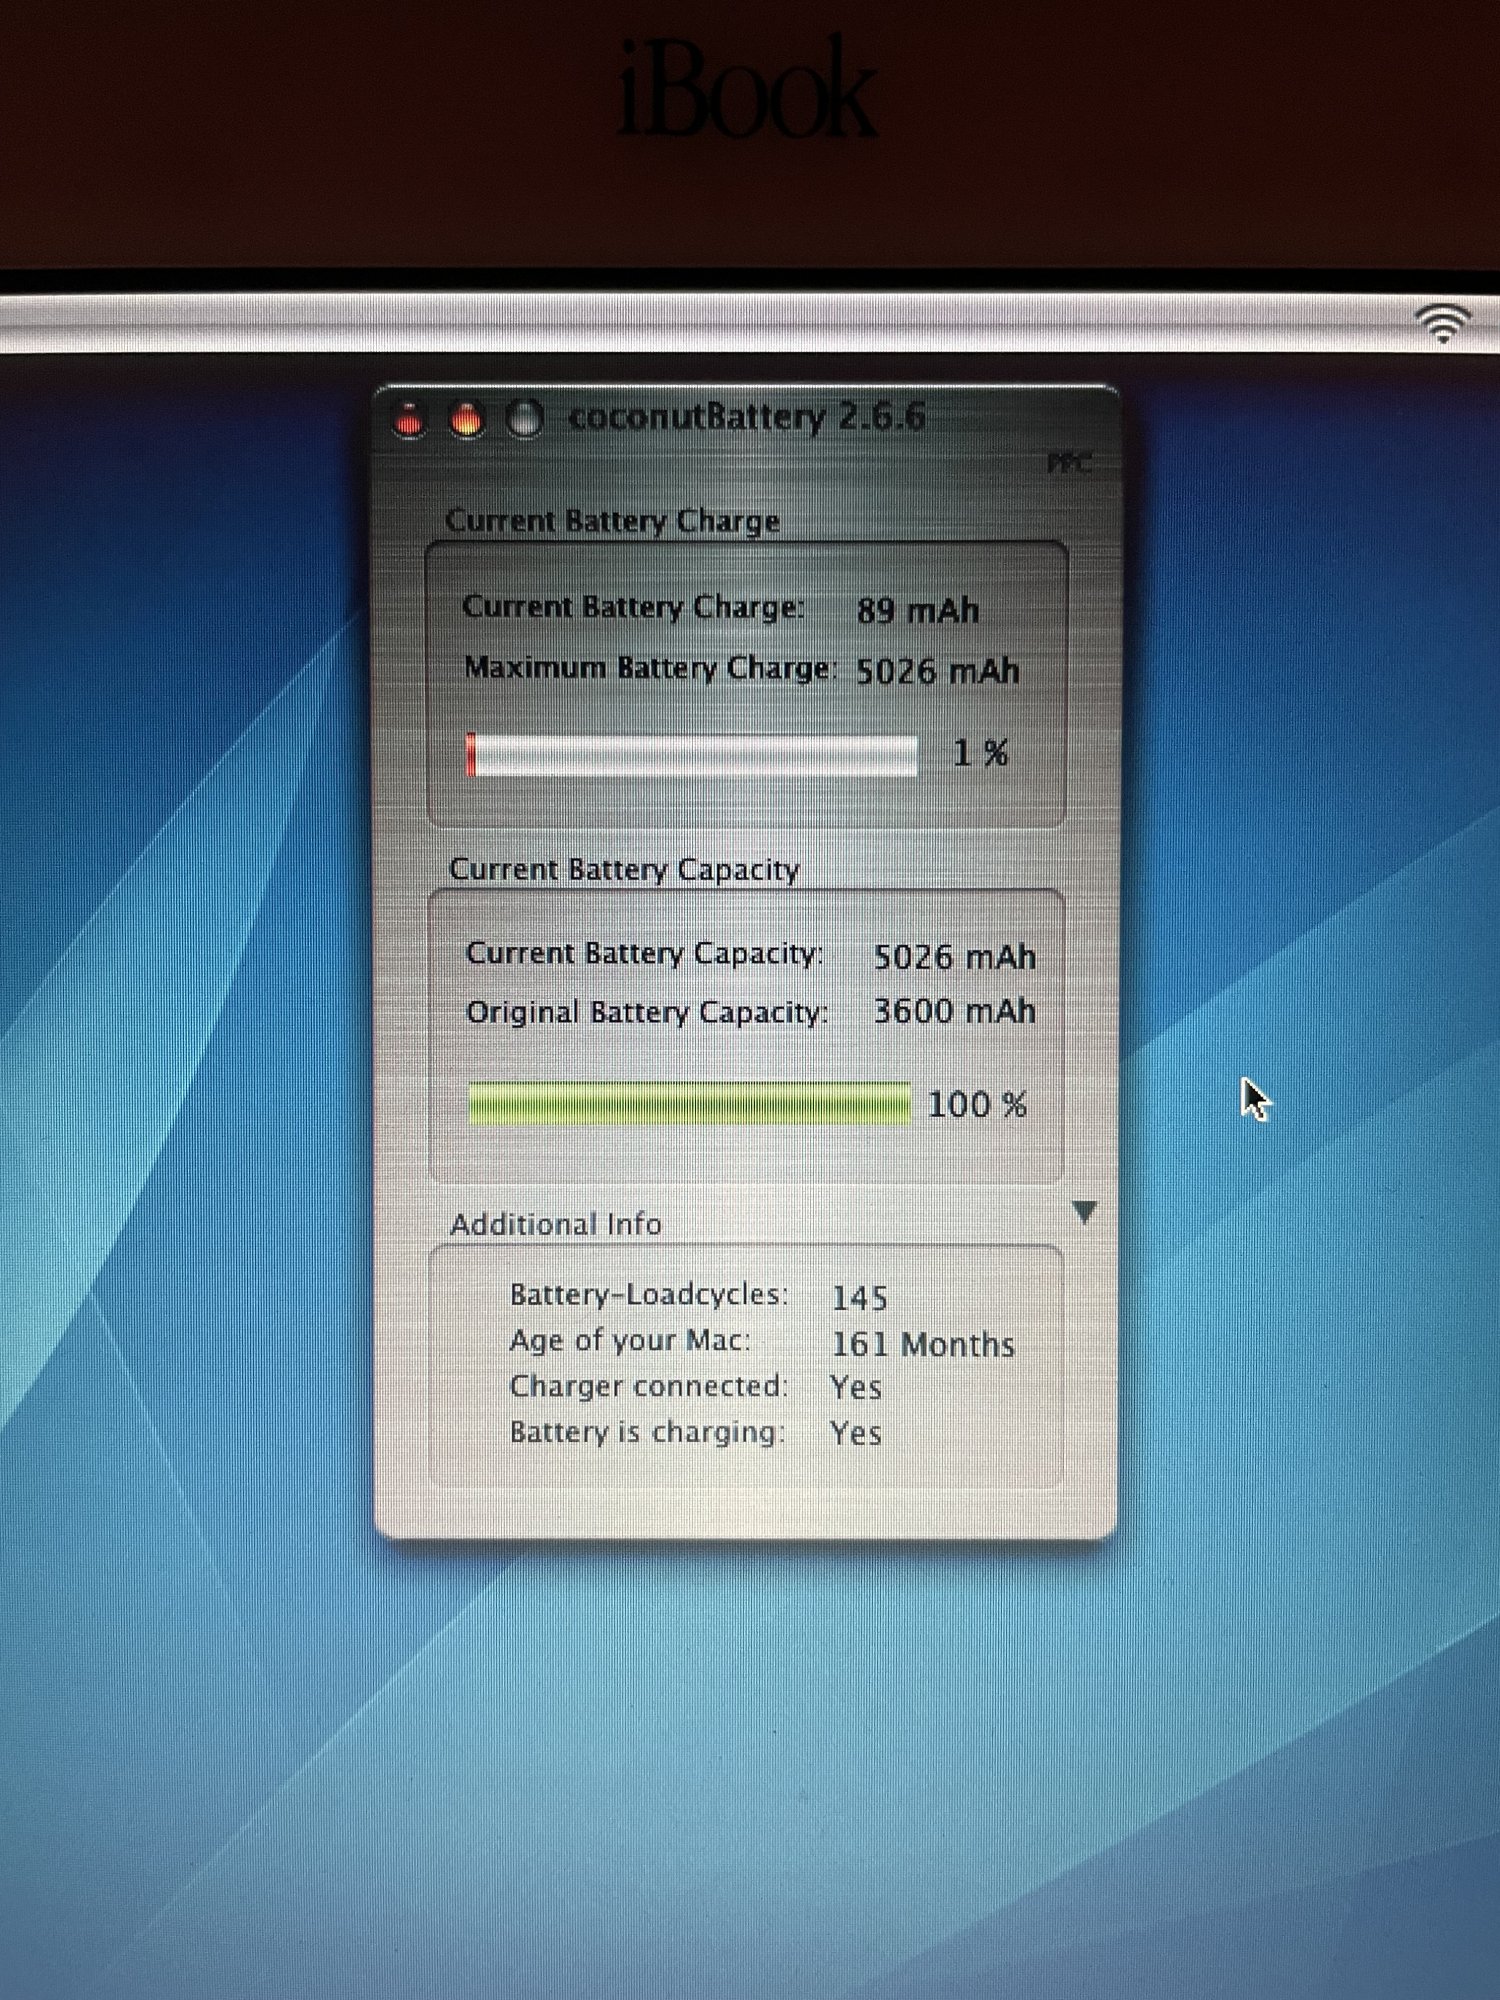
Task: Click the green battery capacity bar
Action: click(x=690, y=1104)
